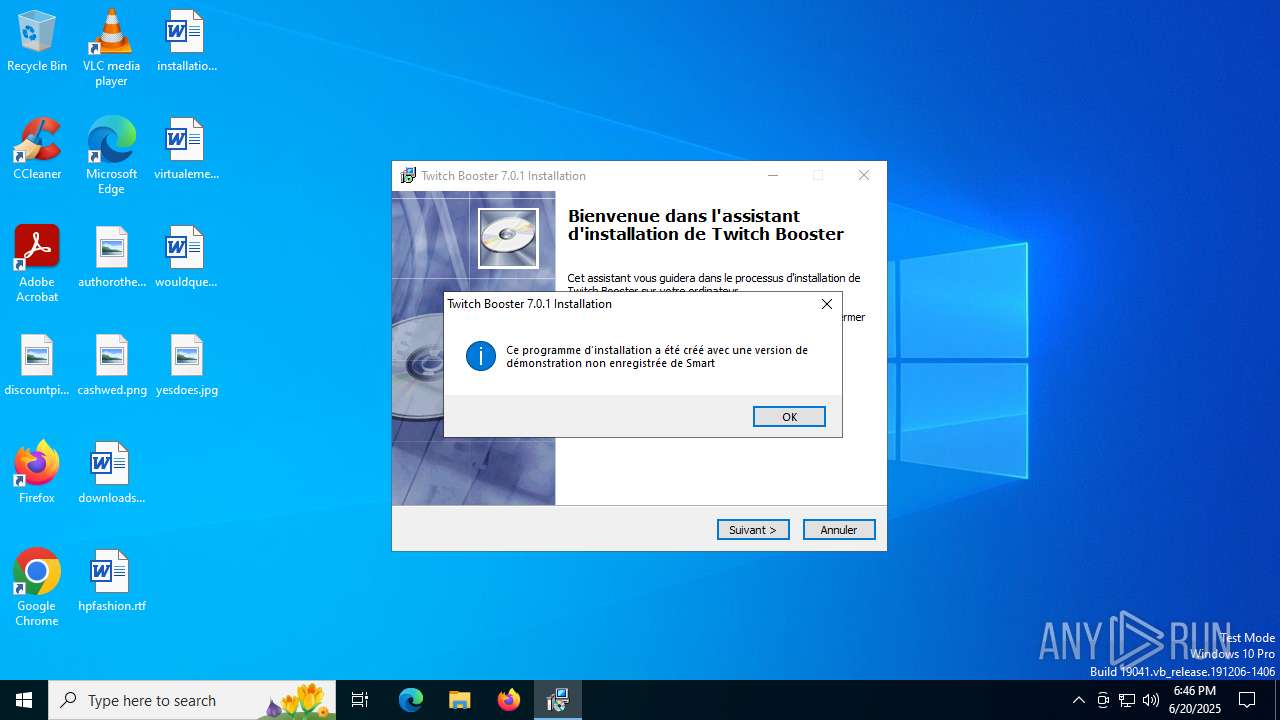Open Task View from the taskbar
1280x720 pixels.
(360, 700)
